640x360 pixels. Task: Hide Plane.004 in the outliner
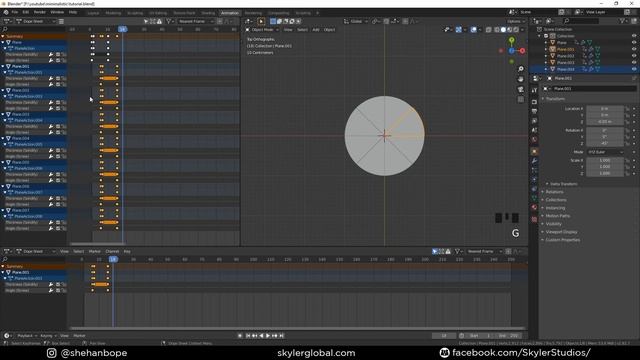click(x=634, y=69)
